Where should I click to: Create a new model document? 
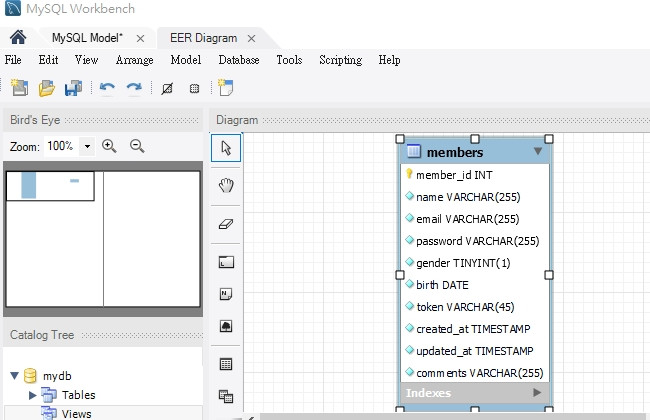point(19,88)
